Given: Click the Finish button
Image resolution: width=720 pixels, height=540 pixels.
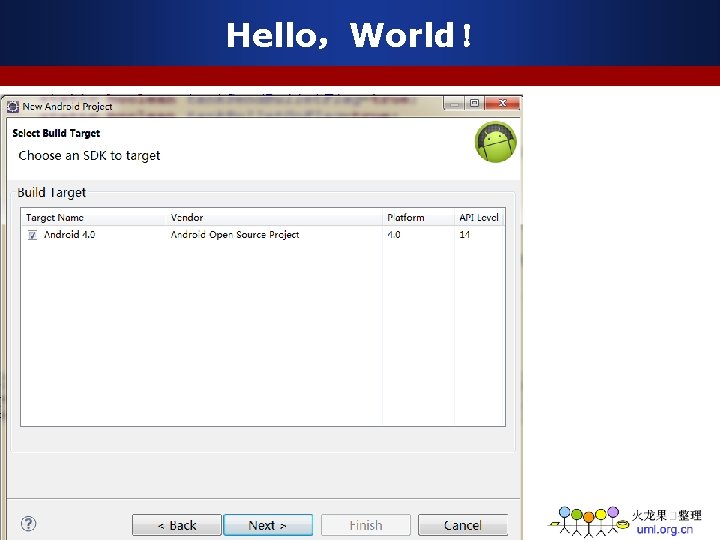Looking at the screenshot, I should (x=366, y=525).
